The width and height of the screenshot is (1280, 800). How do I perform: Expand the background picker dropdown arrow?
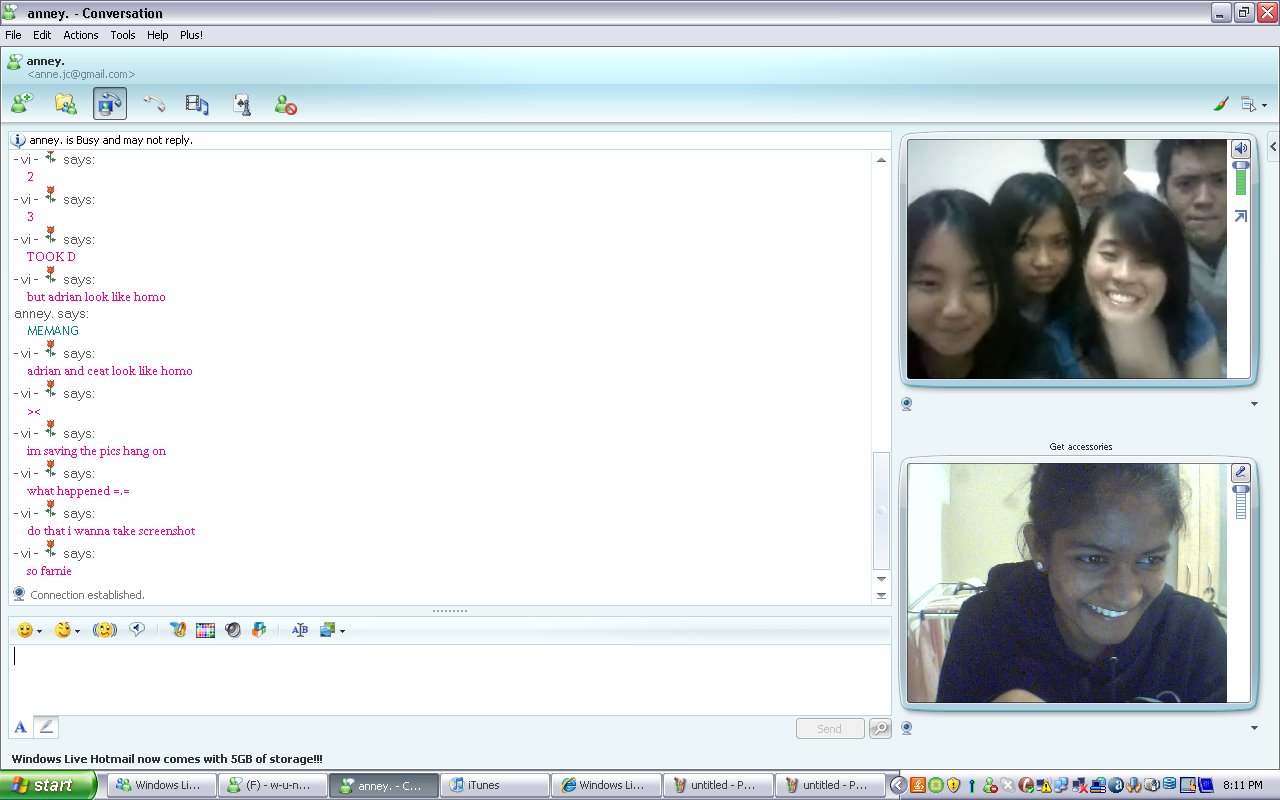[343, 631]
